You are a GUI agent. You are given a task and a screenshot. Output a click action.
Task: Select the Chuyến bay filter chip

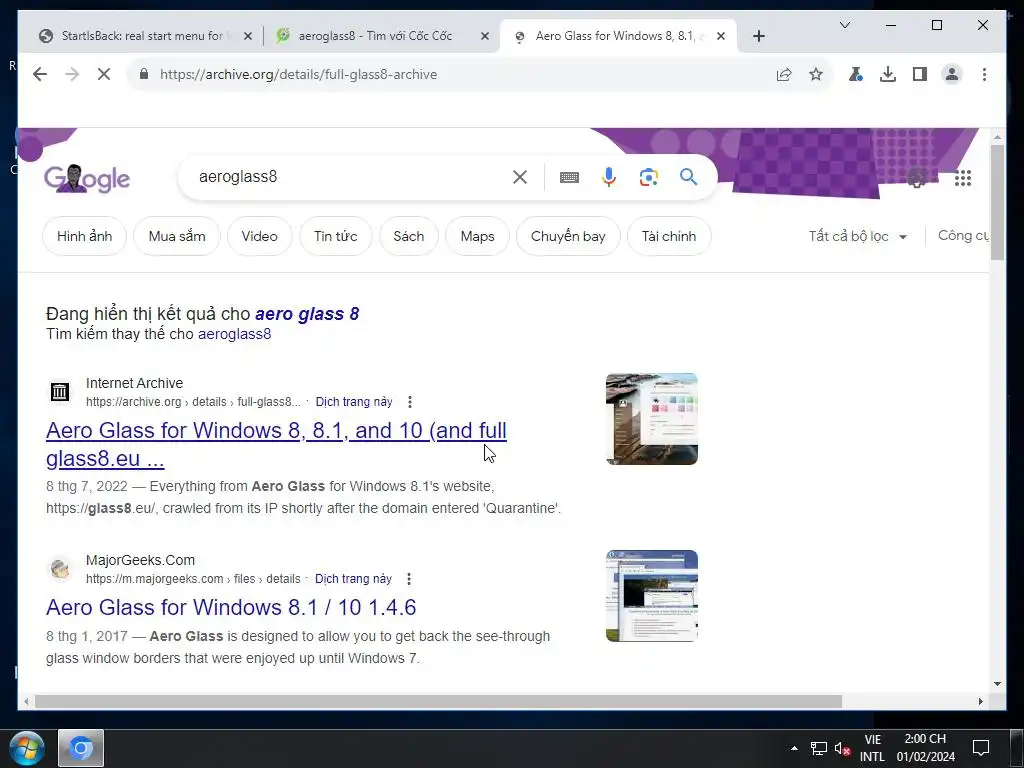click(568, 236)
